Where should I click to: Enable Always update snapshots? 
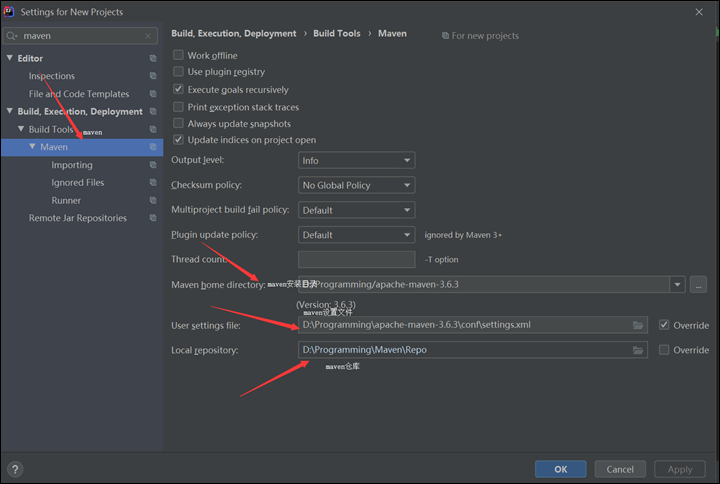click(178, 123)
